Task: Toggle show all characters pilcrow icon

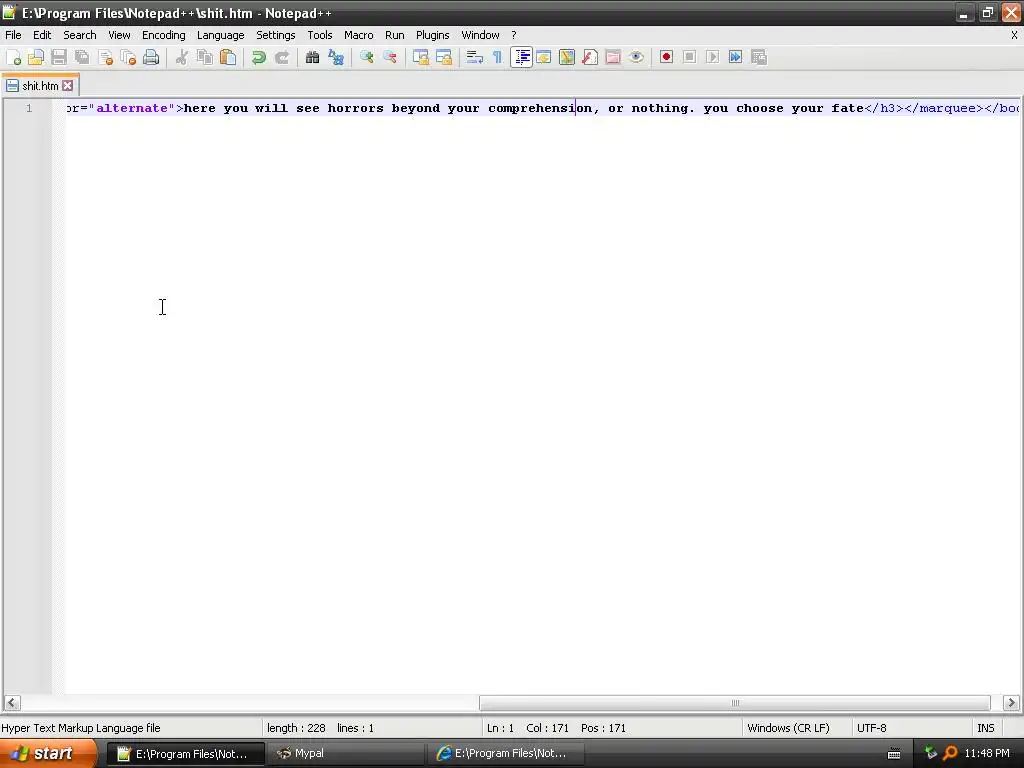Action: click(x=498, y=57)
